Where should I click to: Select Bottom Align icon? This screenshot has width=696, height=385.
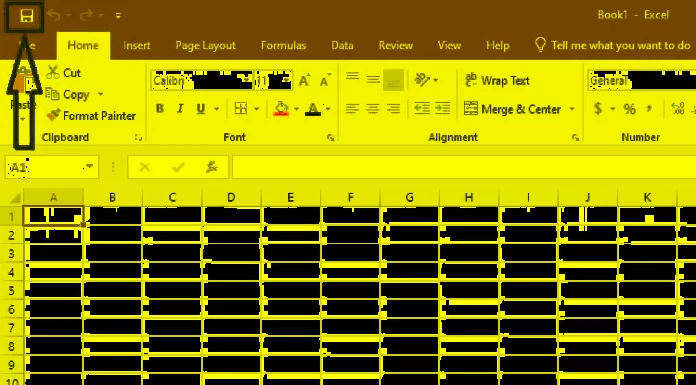tap(394, 80)
